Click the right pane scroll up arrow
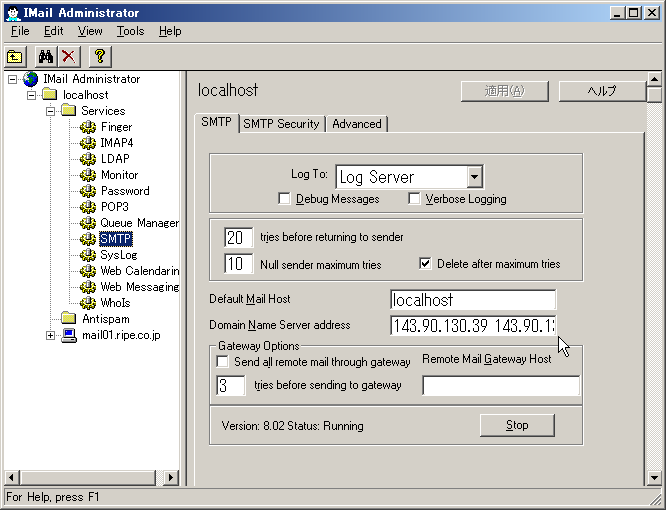Screen dimensions: 666x510 (654, 79)
